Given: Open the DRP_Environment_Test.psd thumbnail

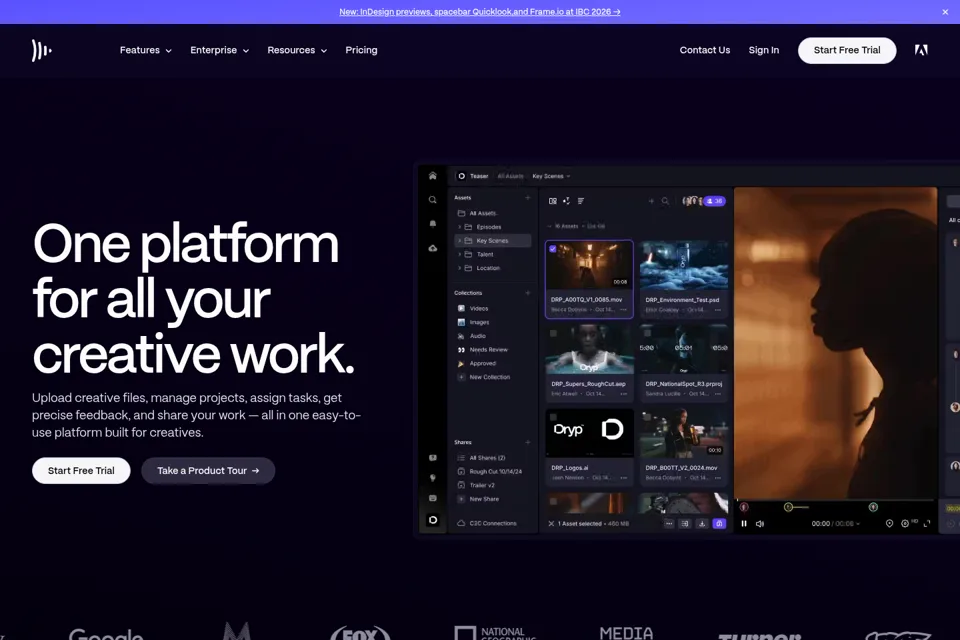Looking at the screenshot, I should coord(683,266).
